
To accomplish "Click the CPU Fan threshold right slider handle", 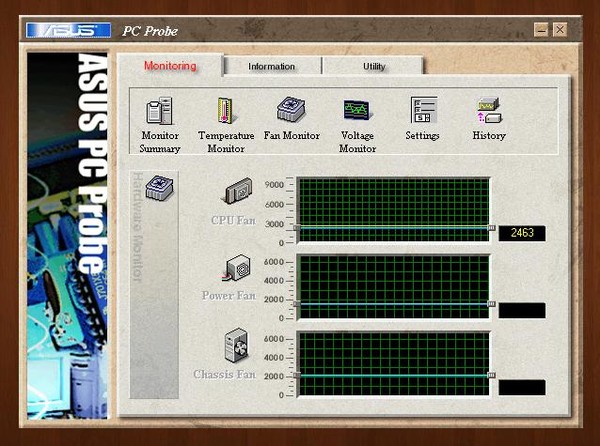I will 492,228.
